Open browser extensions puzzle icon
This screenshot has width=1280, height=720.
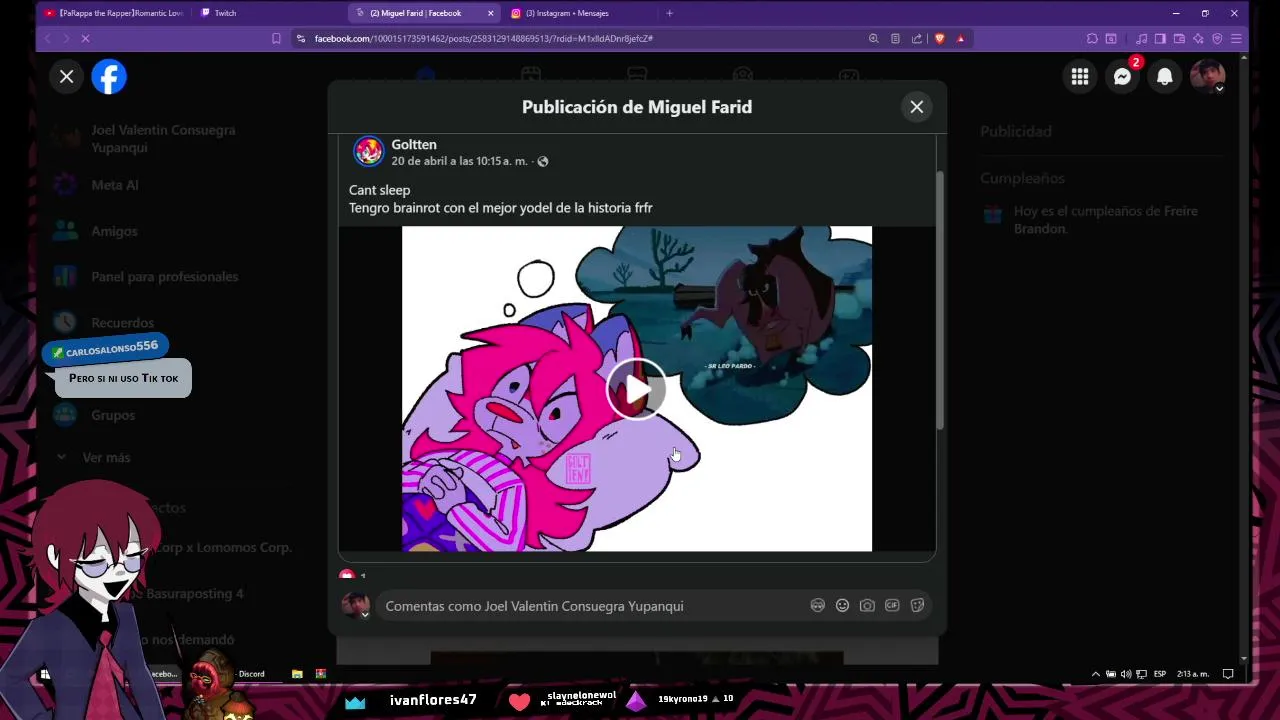click(1092, 38)
